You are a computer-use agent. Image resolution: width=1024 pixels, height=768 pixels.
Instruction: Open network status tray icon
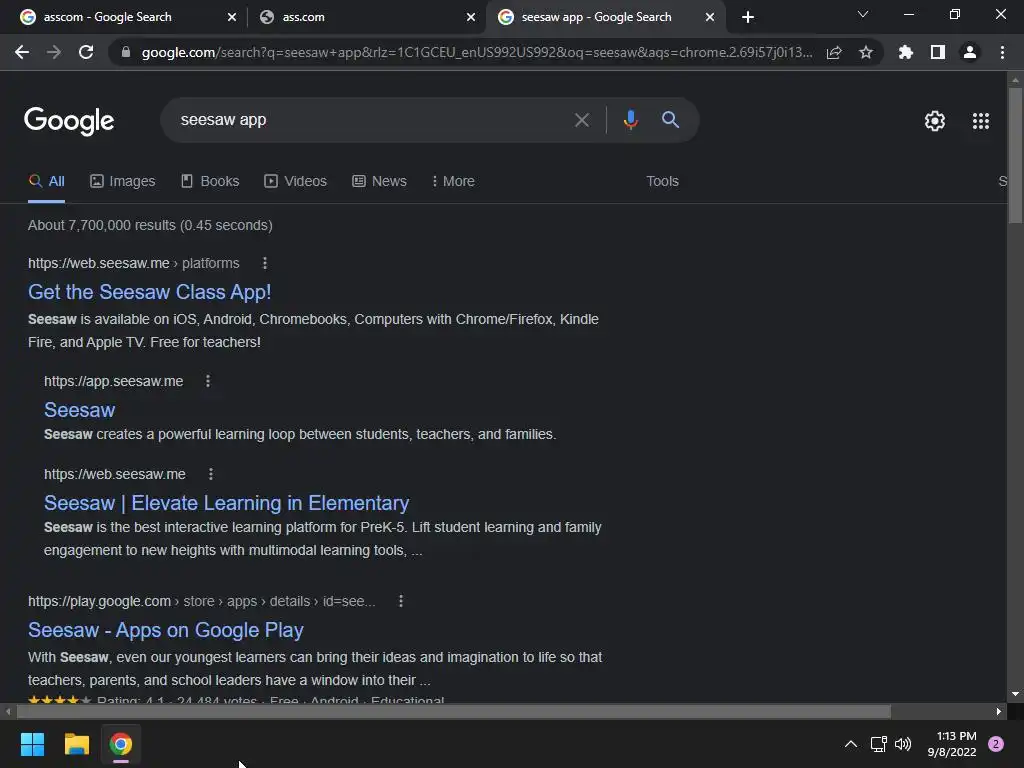click(878, 744)
